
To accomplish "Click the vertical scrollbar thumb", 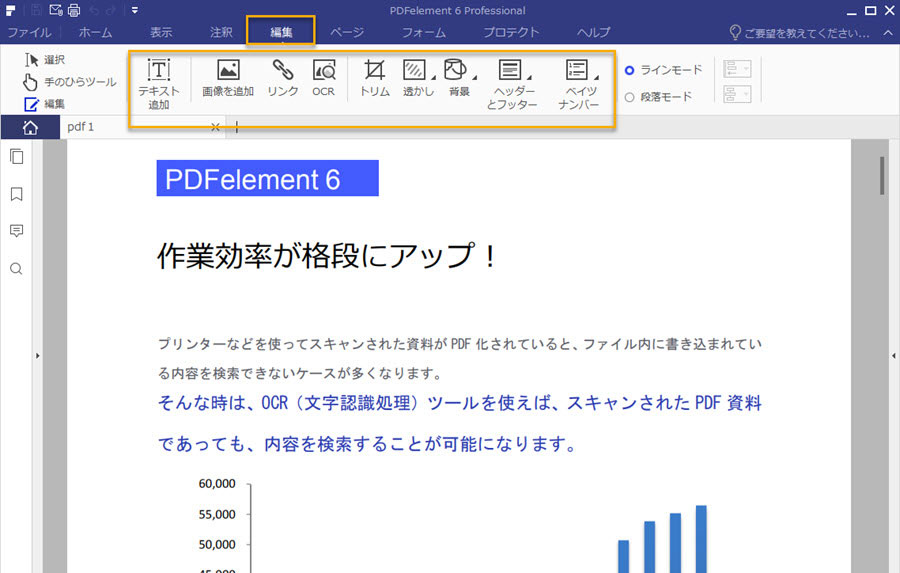I will click(x=880, y=174).
